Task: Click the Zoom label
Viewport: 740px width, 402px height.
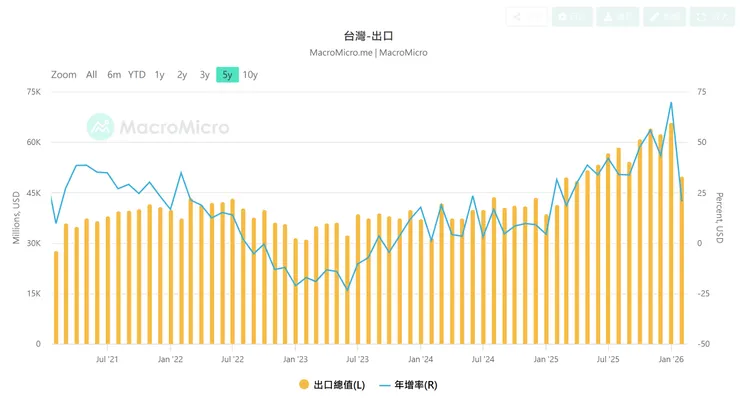Action: 64,75
